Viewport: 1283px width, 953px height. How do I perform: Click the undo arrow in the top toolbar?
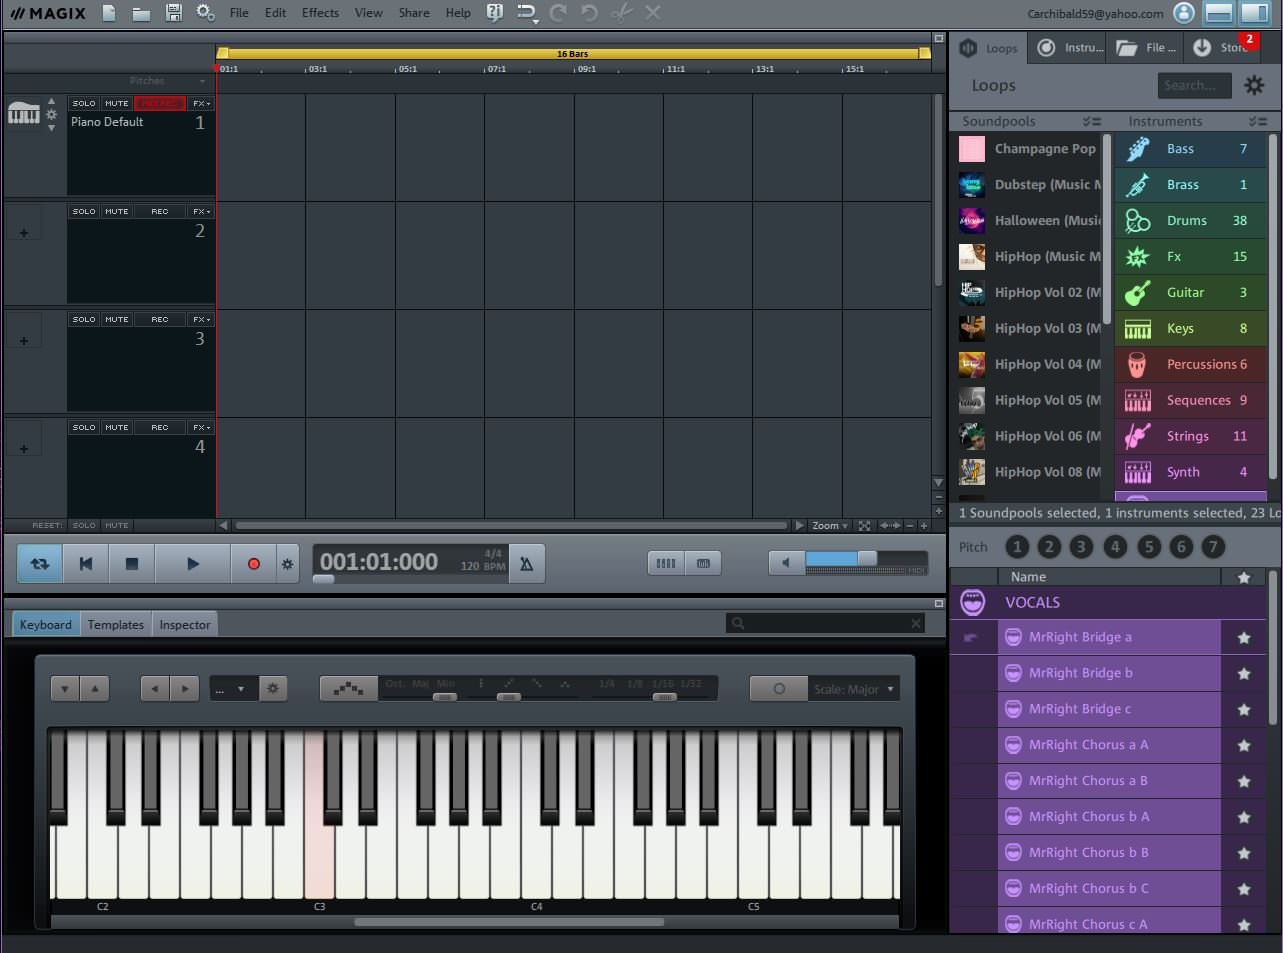pyautogui.click(x=590, y=13)
